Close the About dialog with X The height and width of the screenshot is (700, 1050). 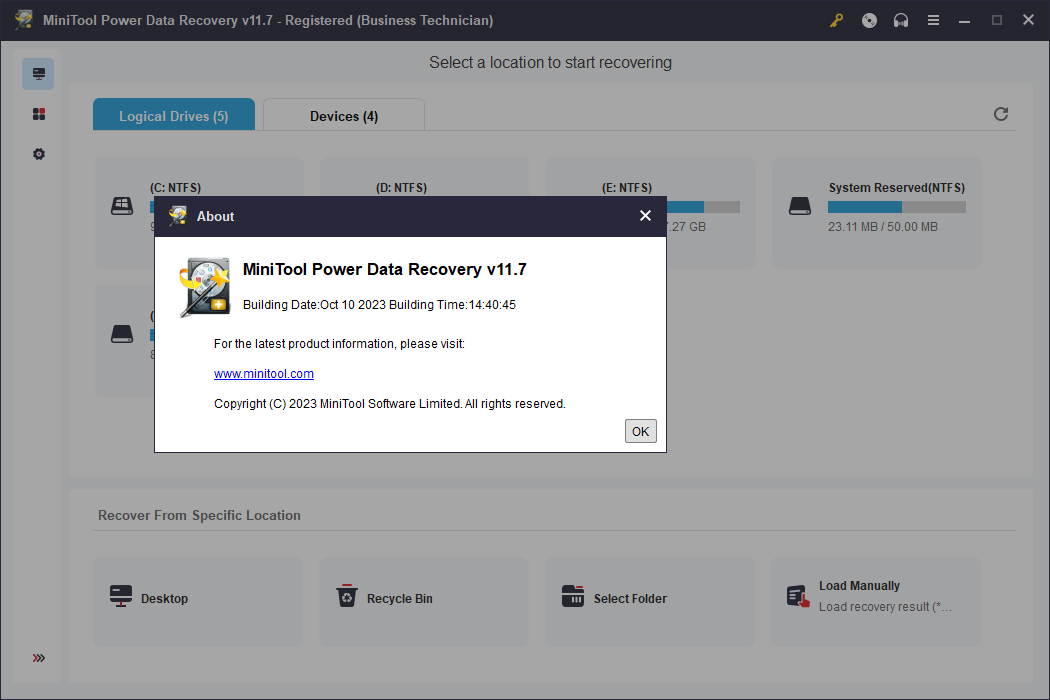(645, 216)
